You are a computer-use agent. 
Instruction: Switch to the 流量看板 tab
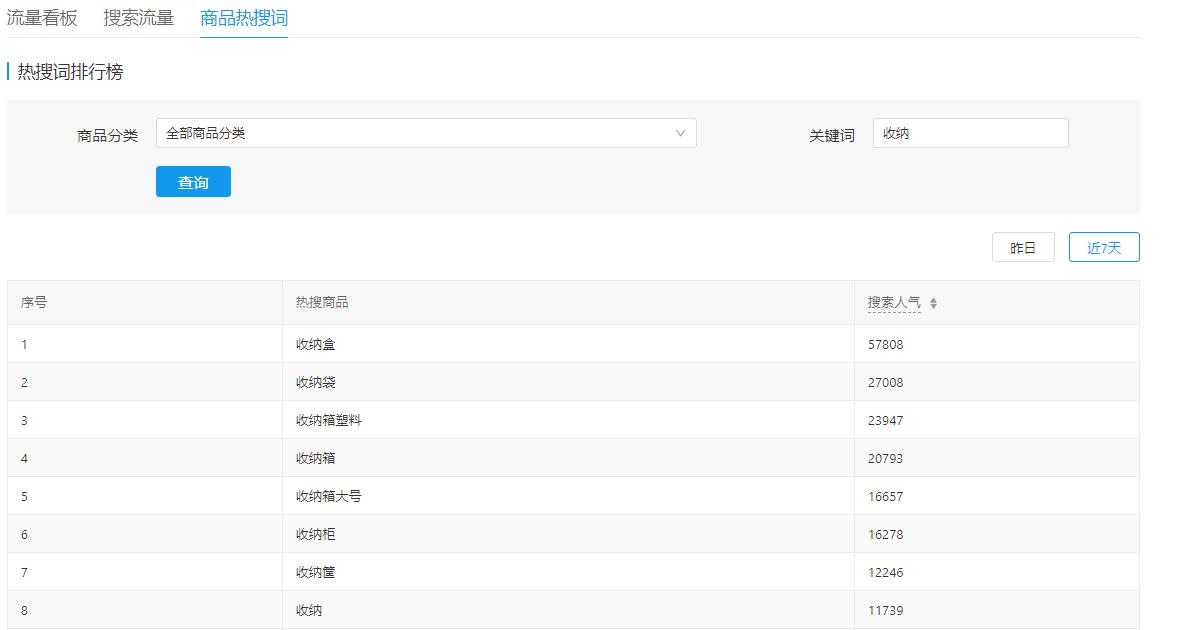(x=42, y=18)
